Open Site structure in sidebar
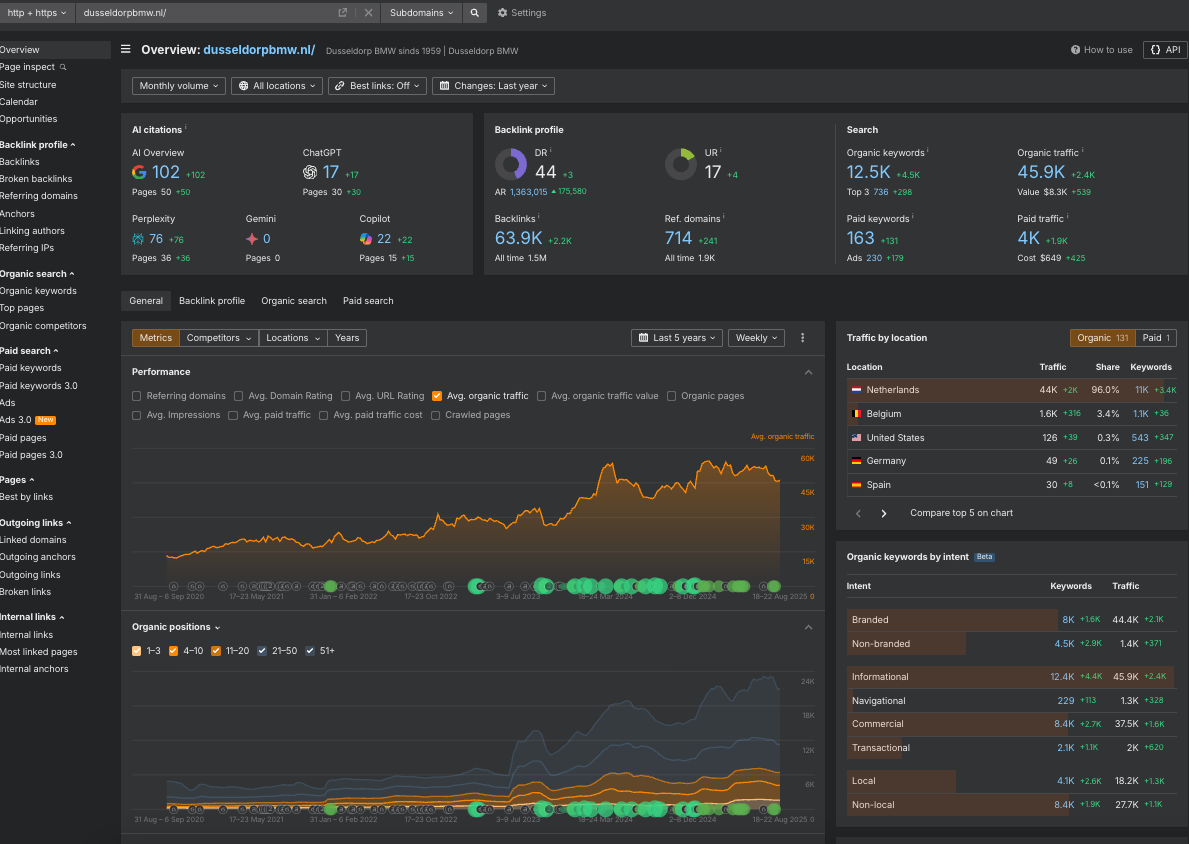Viewport: 1189px width, 844px height. (28, 85)
